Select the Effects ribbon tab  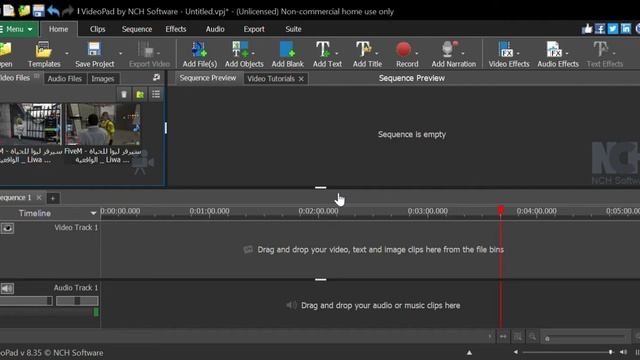[x=176, y=29]
